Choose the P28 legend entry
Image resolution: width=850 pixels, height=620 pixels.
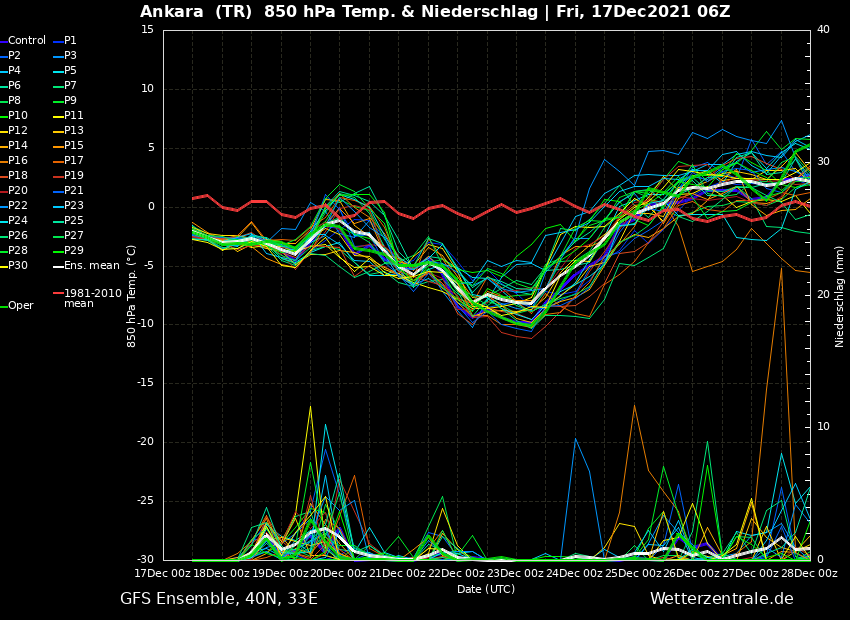point(14,251)
